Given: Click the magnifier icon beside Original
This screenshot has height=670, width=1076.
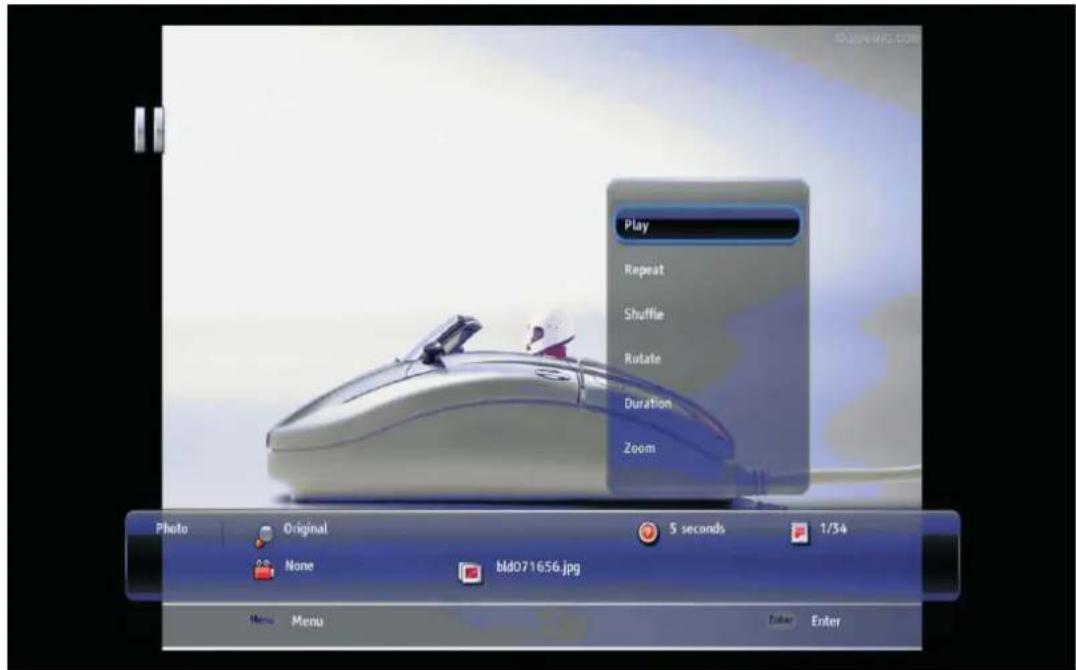Looking at the screenshot, I should coord(264,535).
